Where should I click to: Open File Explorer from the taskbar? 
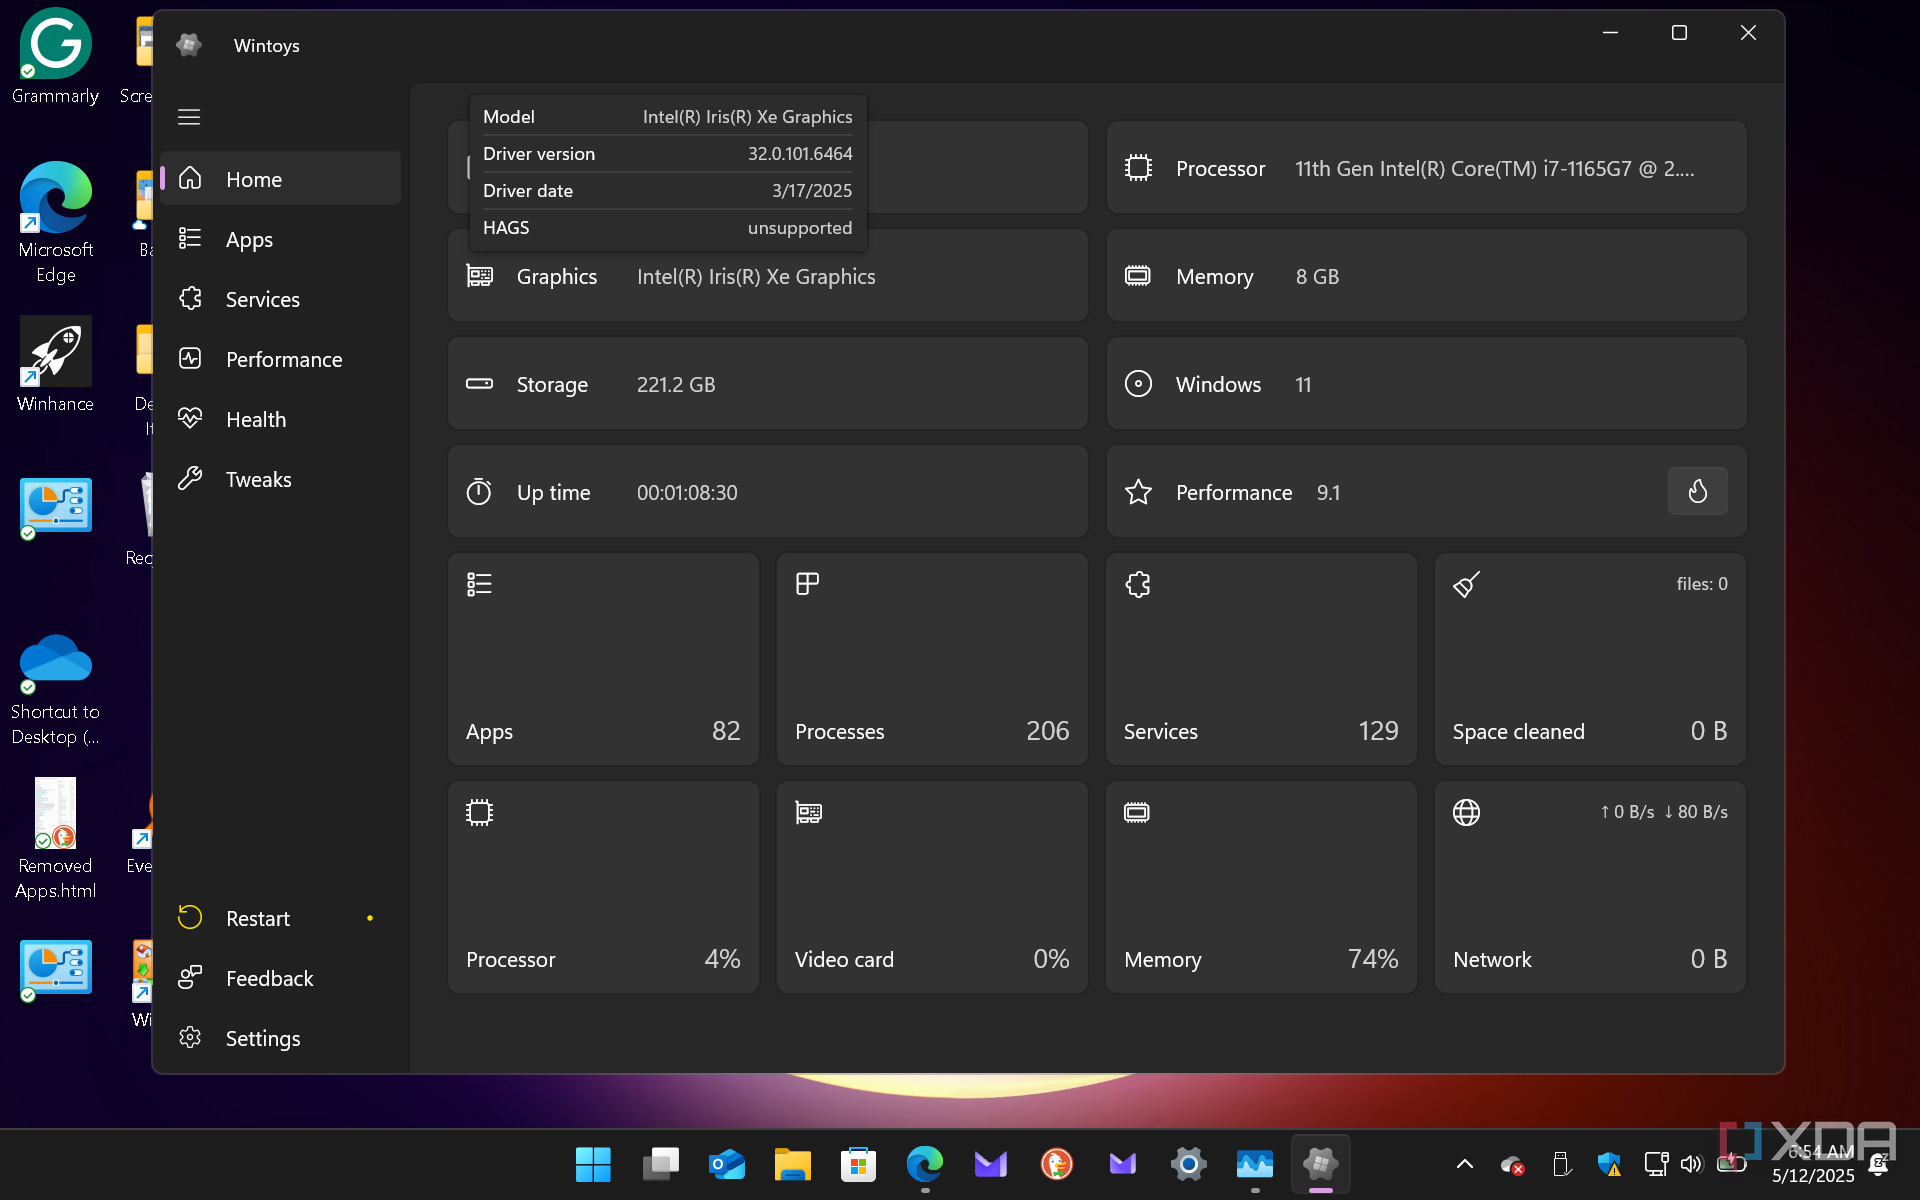(x=792, y=1164)
